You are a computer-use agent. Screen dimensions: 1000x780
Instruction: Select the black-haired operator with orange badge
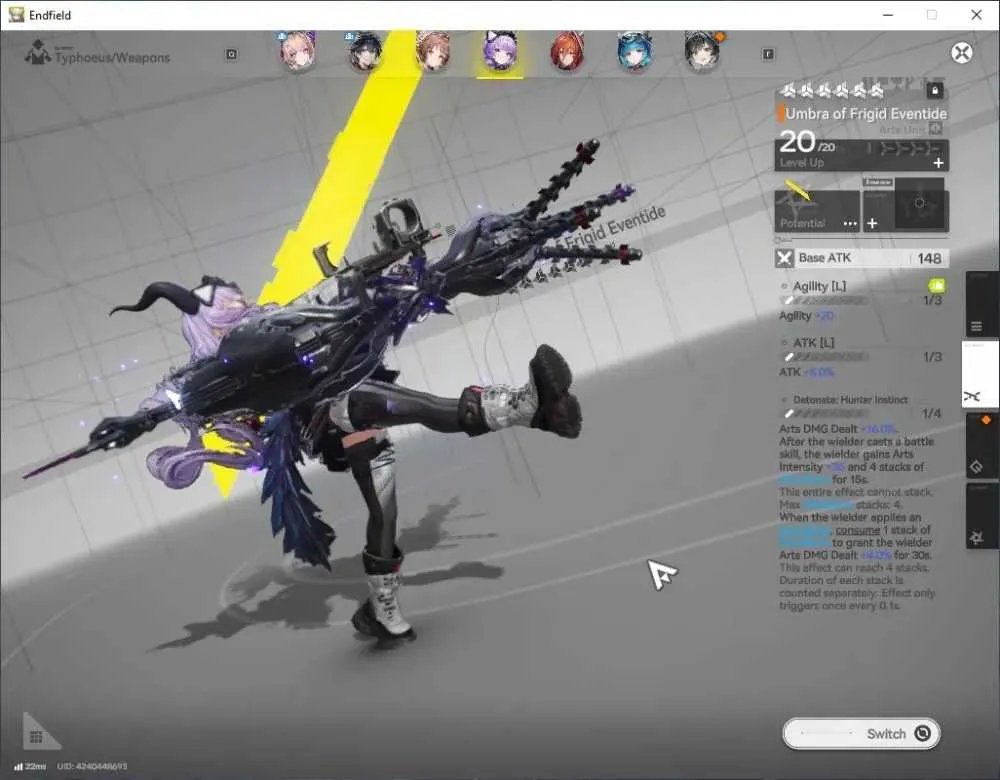(x=702, y=51)
